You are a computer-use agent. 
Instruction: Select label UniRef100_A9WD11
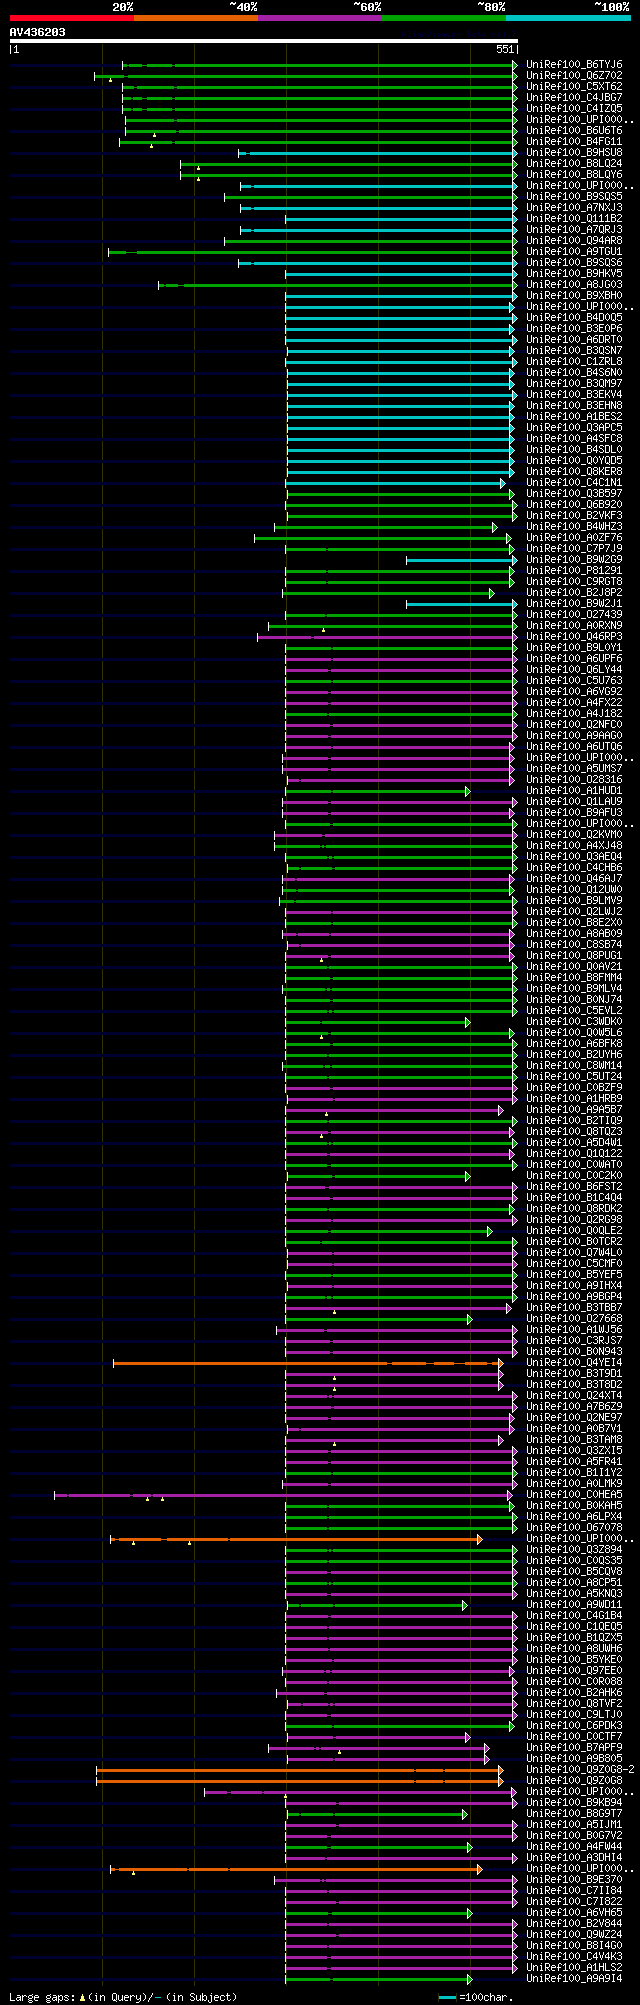pos(574,1604)
